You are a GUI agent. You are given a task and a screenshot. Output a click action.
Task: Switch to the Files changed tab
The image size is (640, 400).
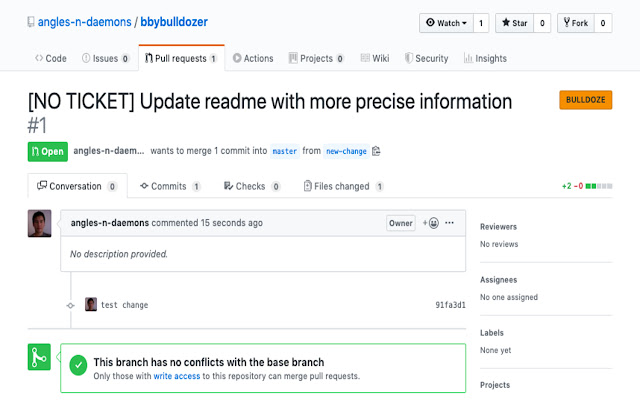tap(344, 186)
